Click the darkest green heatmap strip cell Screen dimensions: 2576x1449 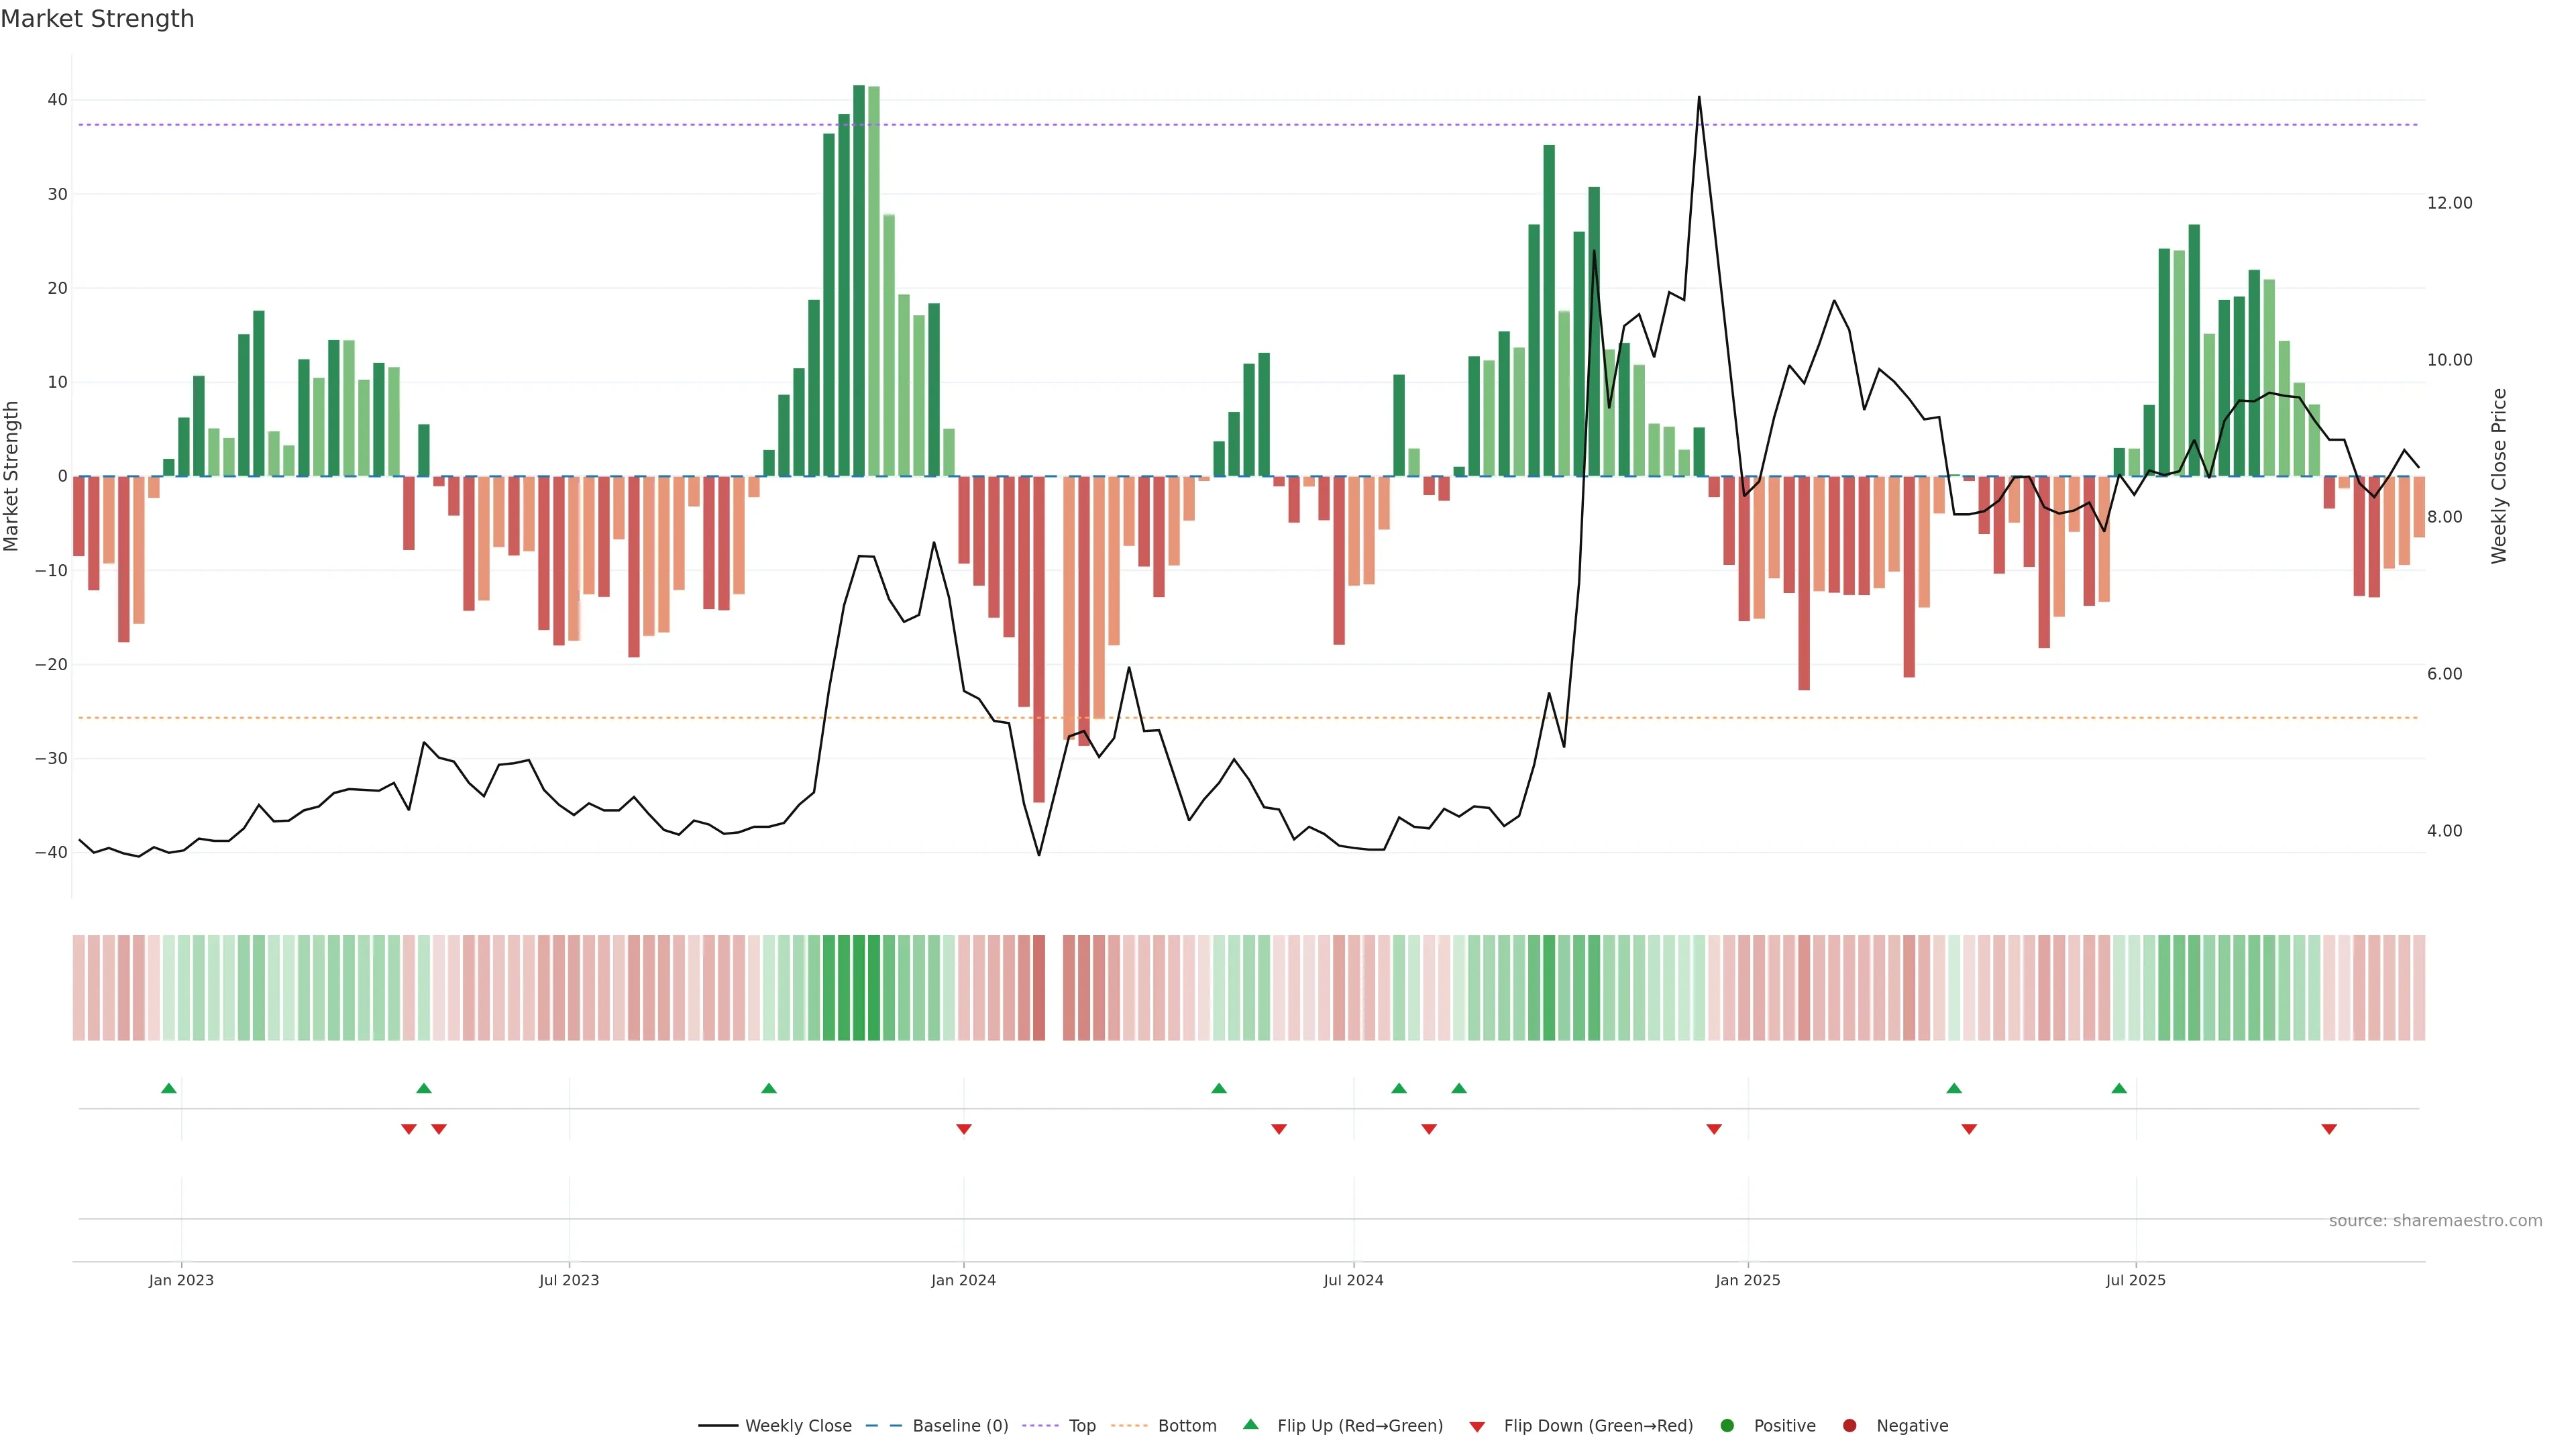pyautogui.click(x=859, y=987)
